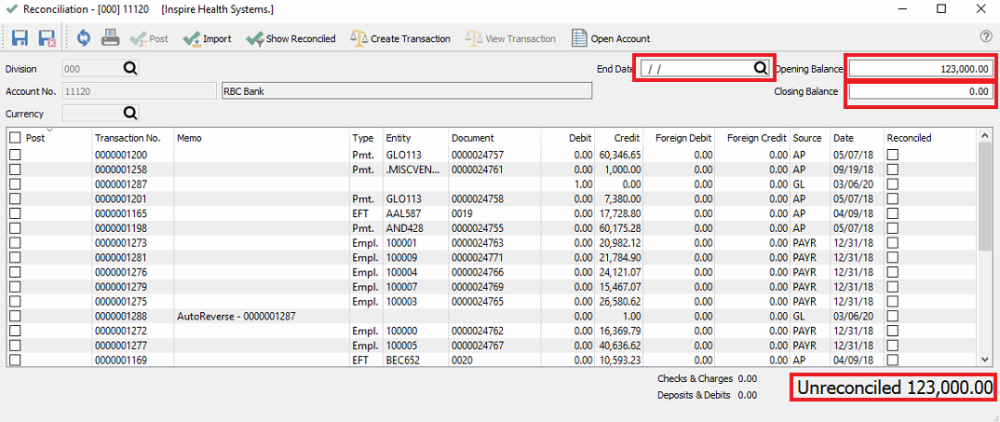Click the Save disk icon in toolbar

pos(19,39)
